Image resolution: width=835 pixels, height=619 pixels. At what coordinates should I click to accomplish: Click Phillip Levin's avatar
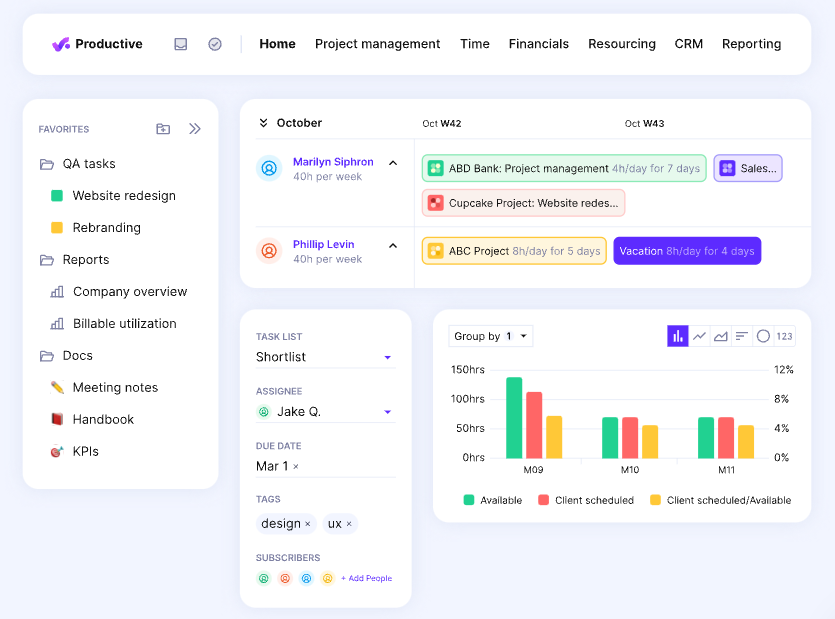point(268,252)
